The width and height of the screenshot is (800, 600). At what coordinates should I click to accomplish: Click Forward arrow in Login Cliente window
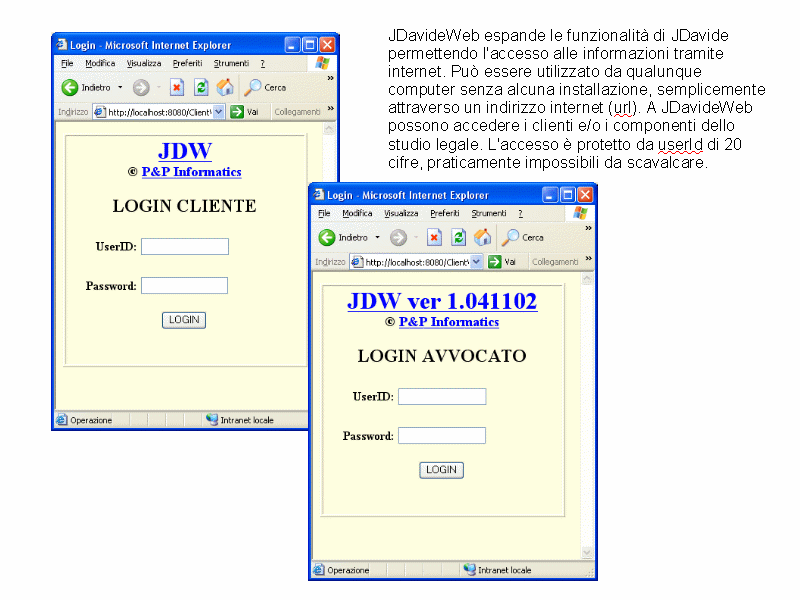pyautogui.click(x=141, y=88)
